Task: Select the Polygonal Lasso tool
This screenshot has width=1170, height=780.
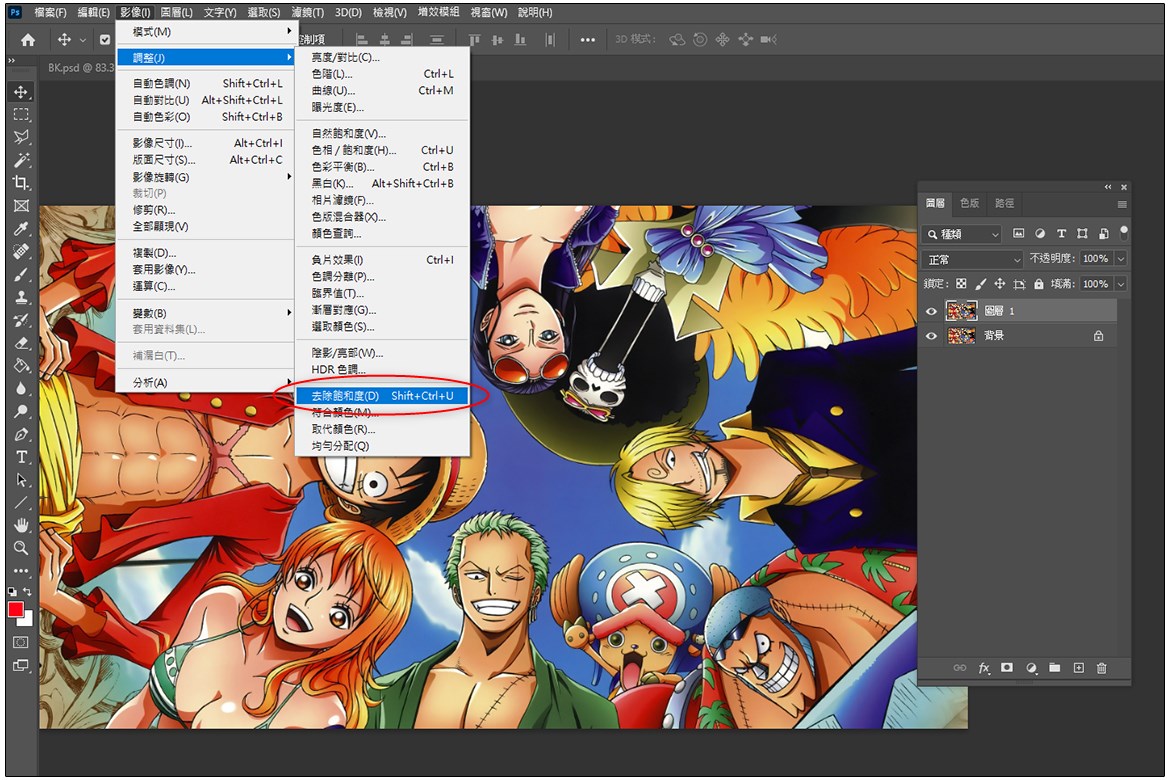Action: (x=21, y=137)
